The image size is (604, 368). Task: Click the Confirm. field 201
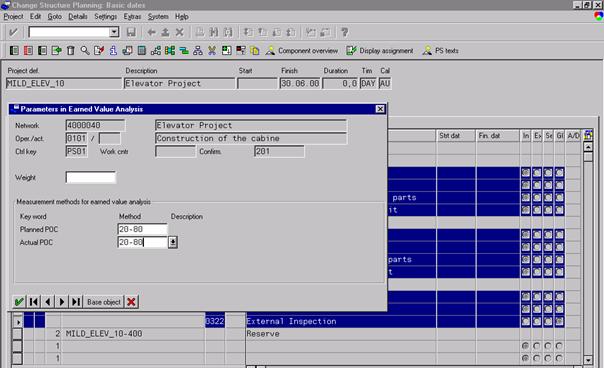(279, 151)
